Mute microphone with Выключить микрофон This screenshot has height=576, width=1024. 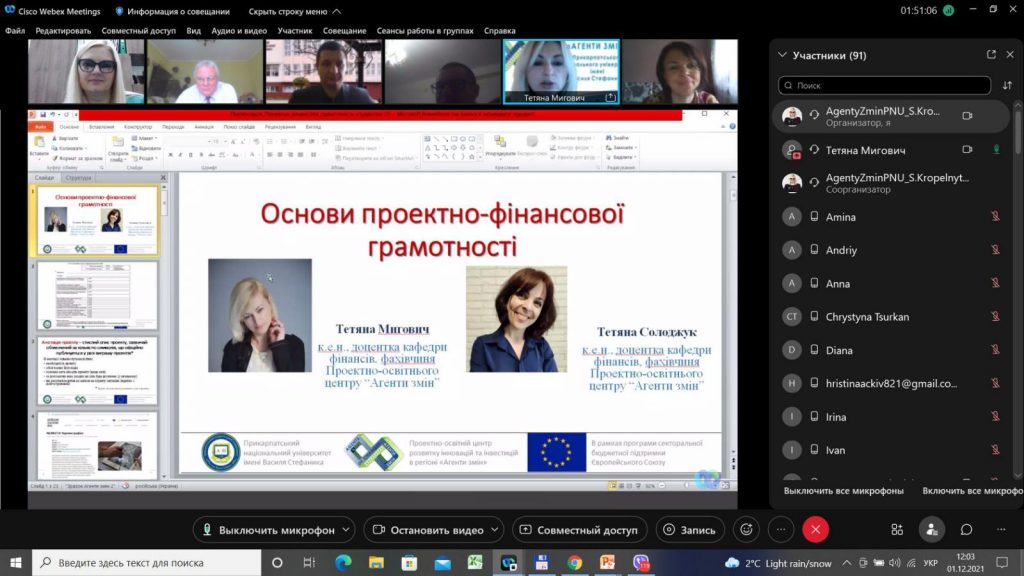(268, 530)
